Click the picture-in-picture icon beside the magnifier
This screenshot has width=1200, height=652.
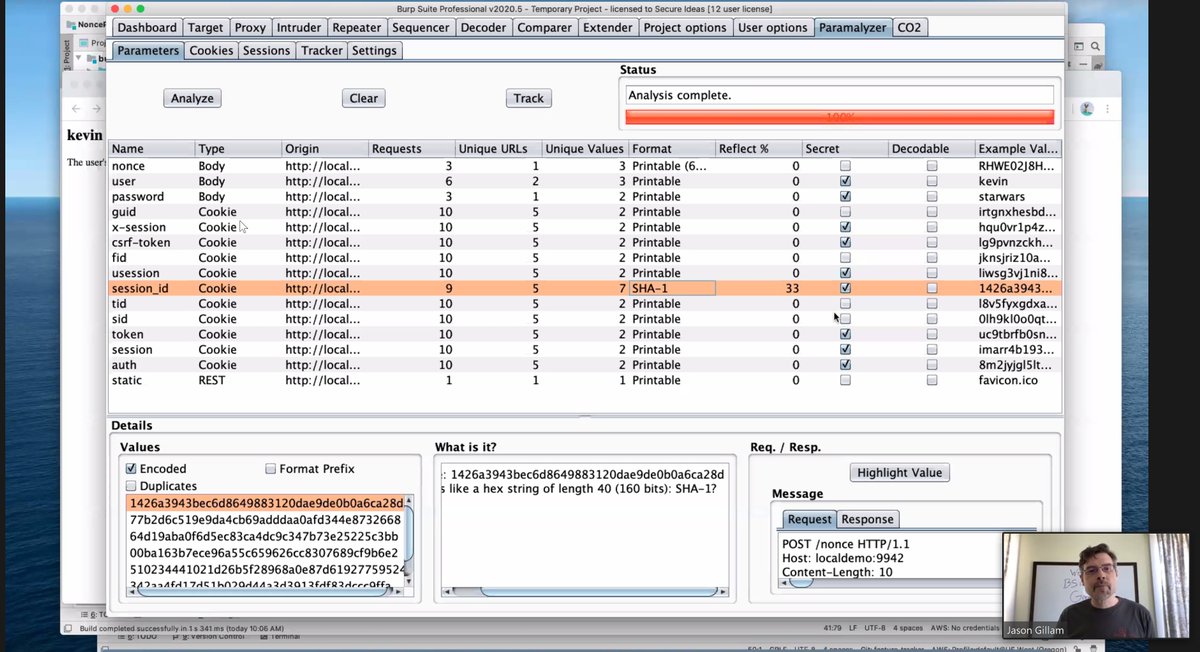point(1079,46)
